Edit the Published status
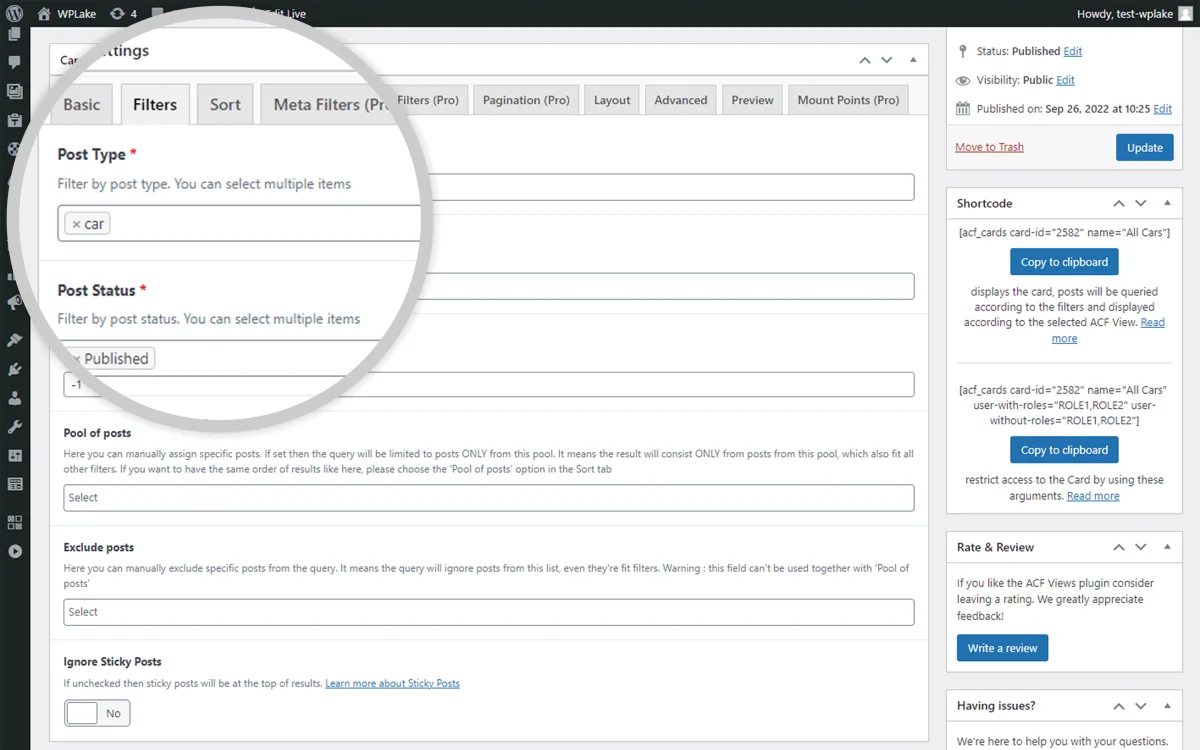1200x750 pixels. pos(1073,51)
